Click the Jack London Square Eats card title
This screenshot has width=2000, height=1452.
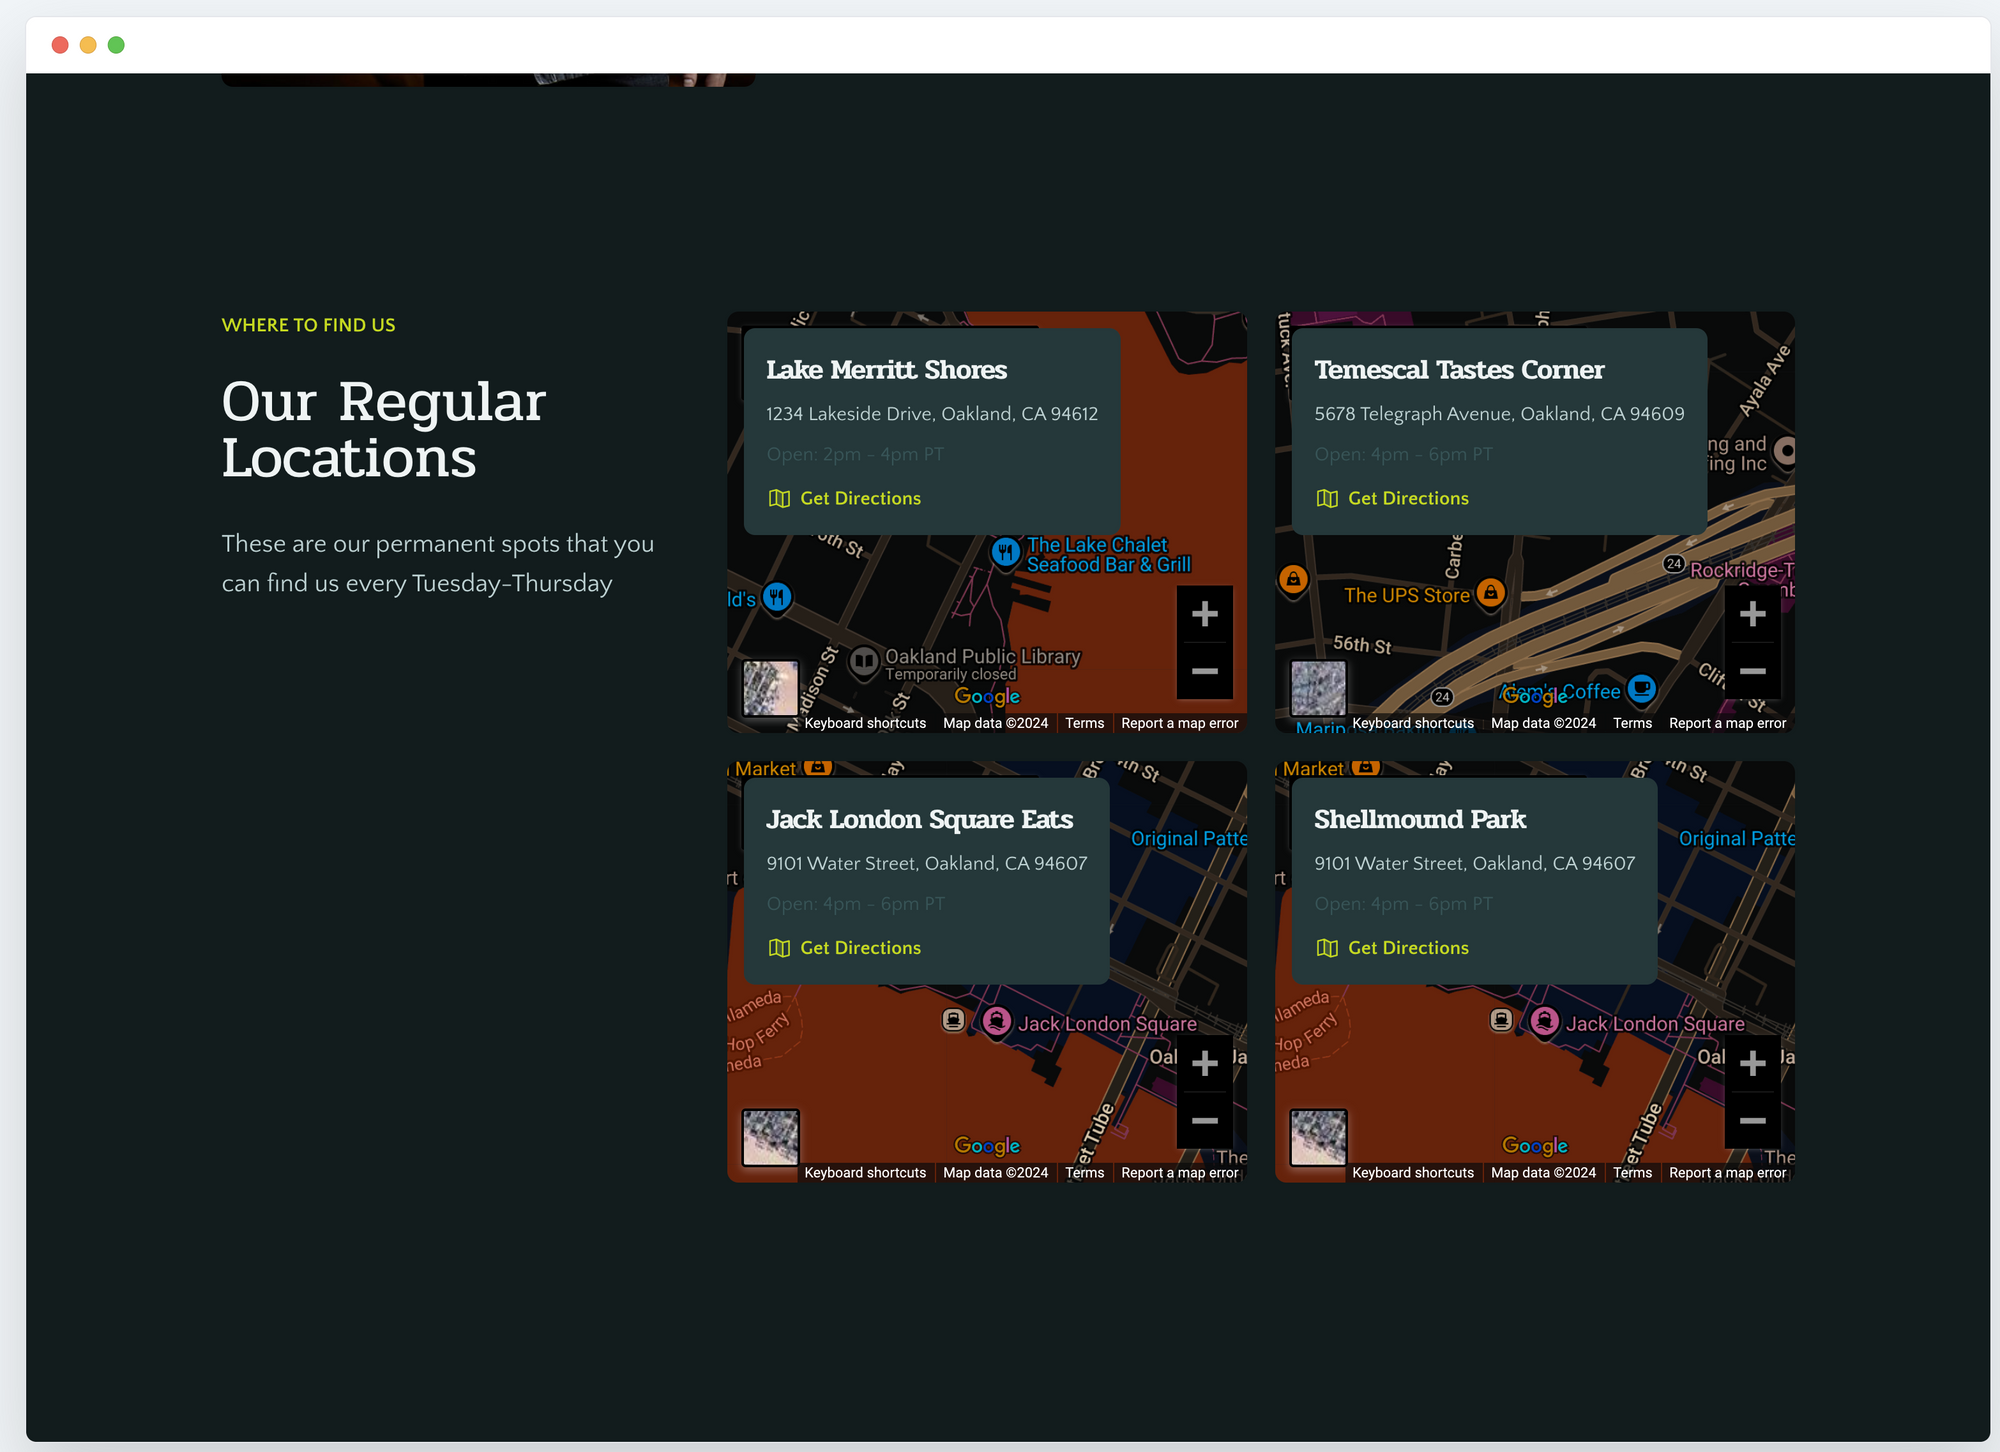(919, 820)
